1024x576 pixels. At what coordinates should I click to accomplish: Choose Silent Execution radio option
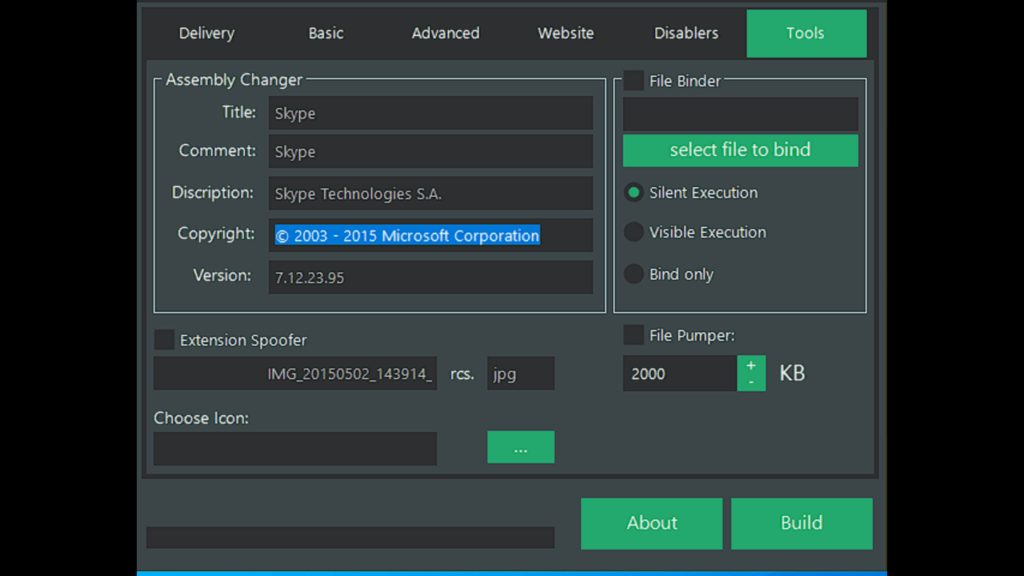[633, 193]
